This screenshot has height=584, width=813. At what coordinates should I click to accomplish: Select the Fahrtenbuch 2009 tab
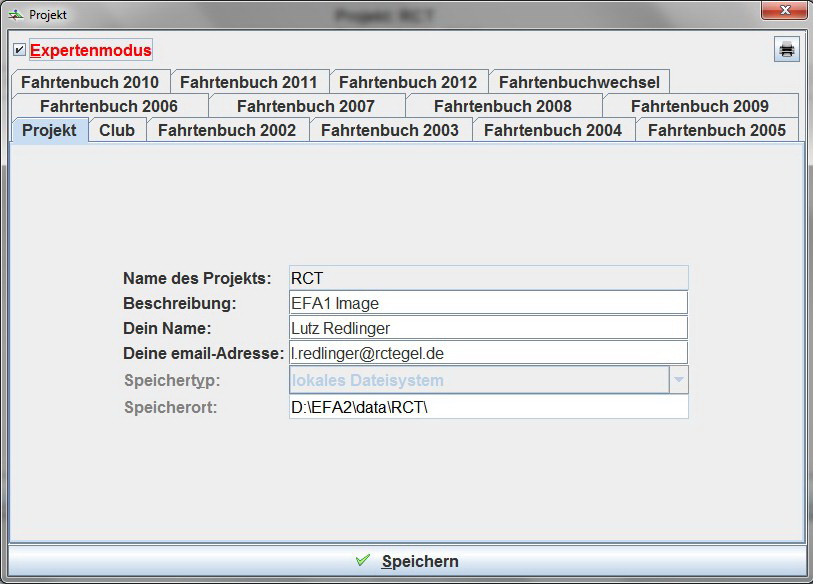[698, 105]
